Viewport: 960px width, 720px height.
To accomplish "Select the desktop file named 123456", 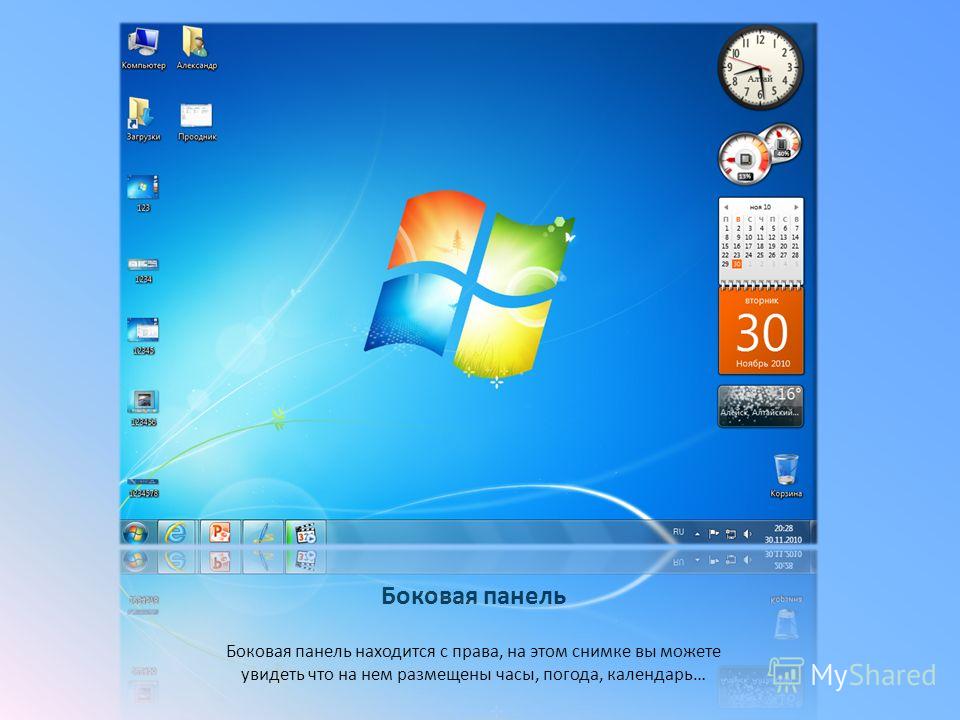I will 143,408.
